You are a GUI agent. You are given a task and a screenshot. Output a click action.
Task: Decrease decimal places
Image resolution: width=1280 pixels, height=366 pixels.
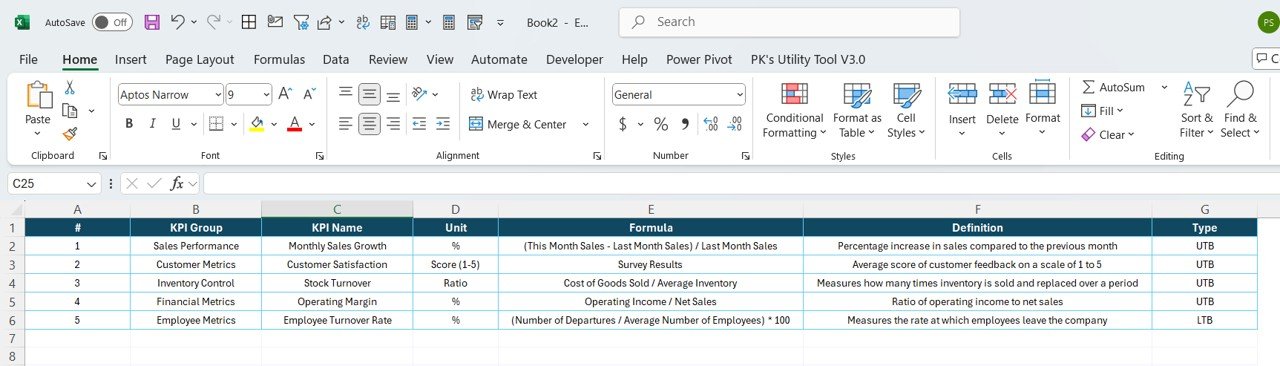pos(734,124)
